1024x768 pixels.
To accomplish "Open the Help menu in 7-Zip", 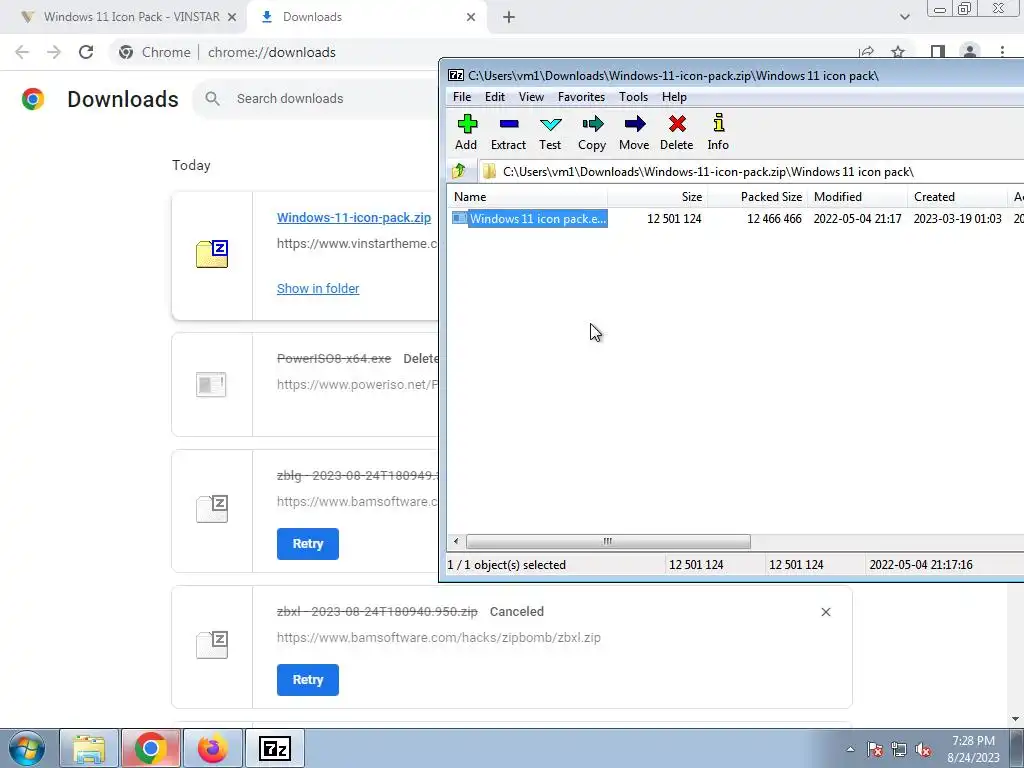I will pyautogui.click(x=674, y=97).
